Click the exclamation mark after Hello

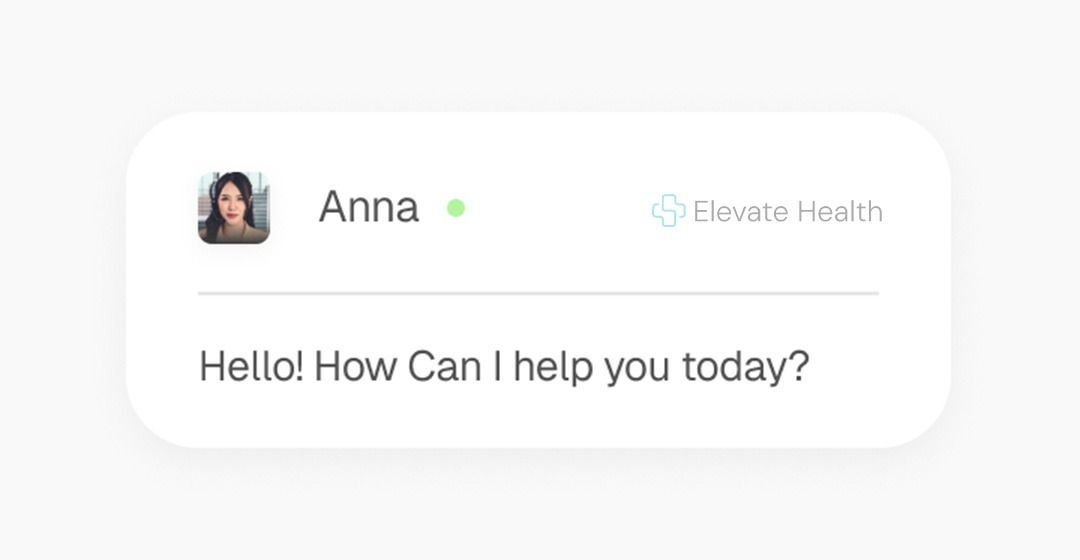298,366
